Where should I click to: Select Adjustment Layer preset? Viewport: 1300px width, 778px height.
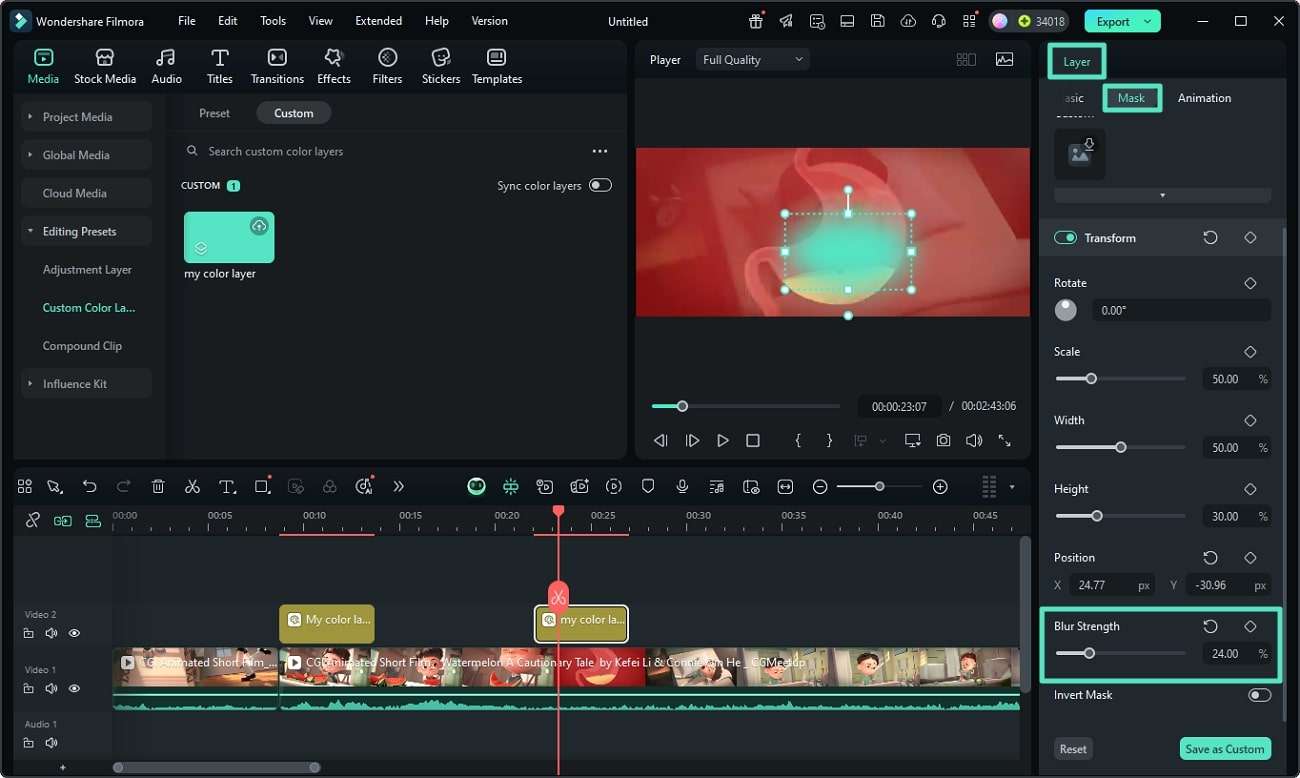tap(87, 270)
